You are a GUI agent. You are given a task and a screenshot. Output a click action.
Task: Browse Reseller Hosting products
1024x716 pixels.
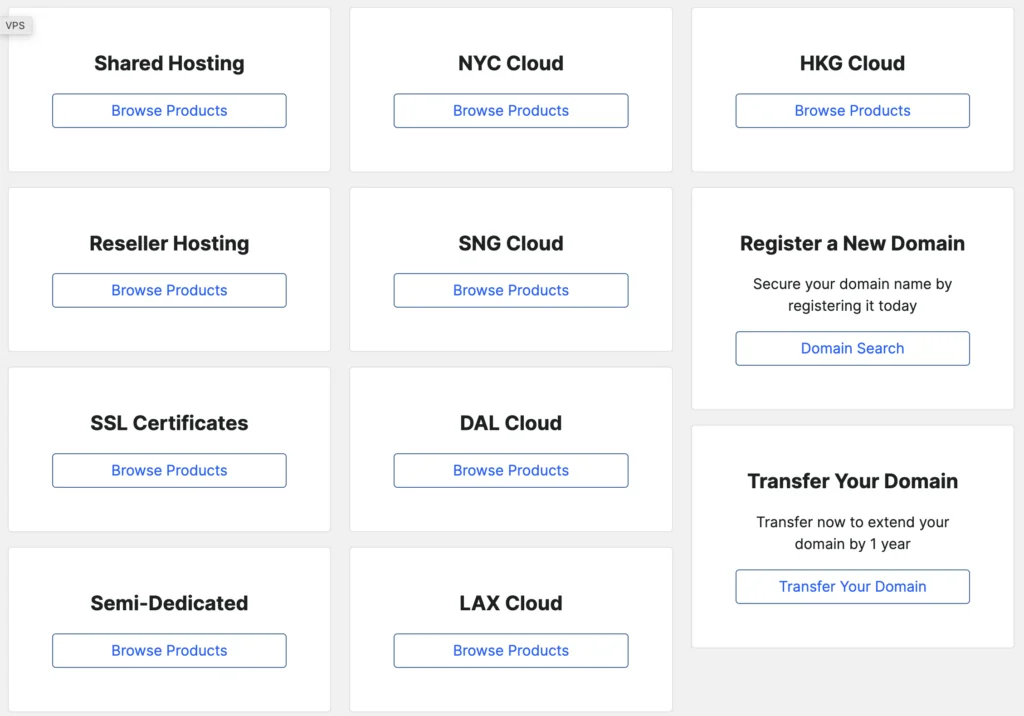point(169,290)
